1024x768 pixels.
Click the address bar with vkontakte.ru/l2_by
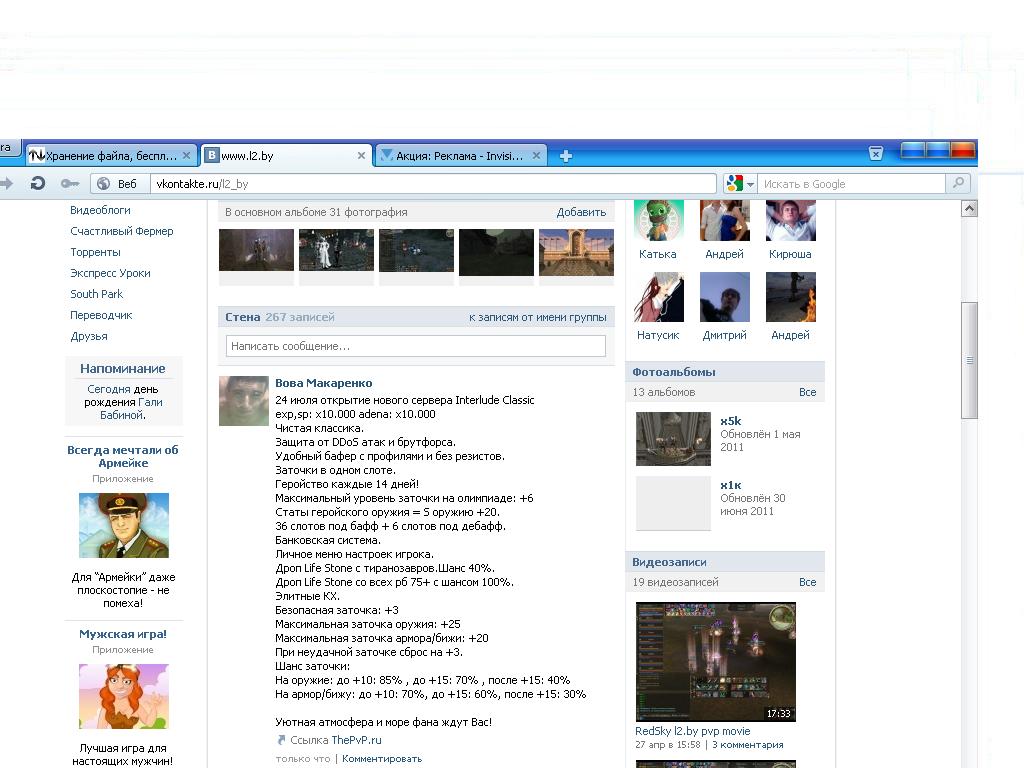point(433,184)
